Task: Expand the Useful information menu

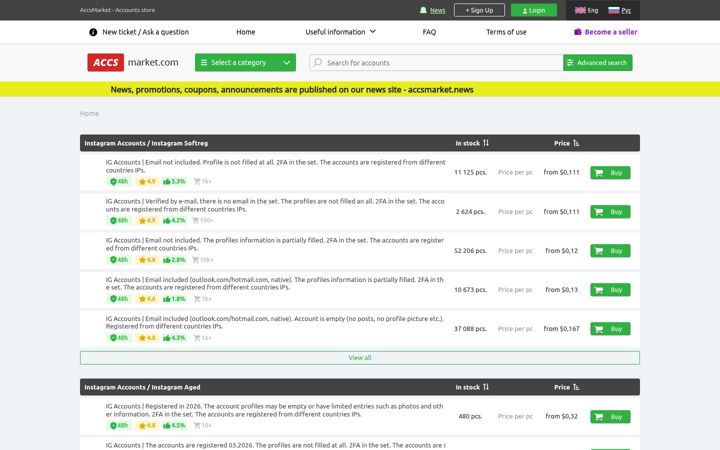Action: click(340, 32)
